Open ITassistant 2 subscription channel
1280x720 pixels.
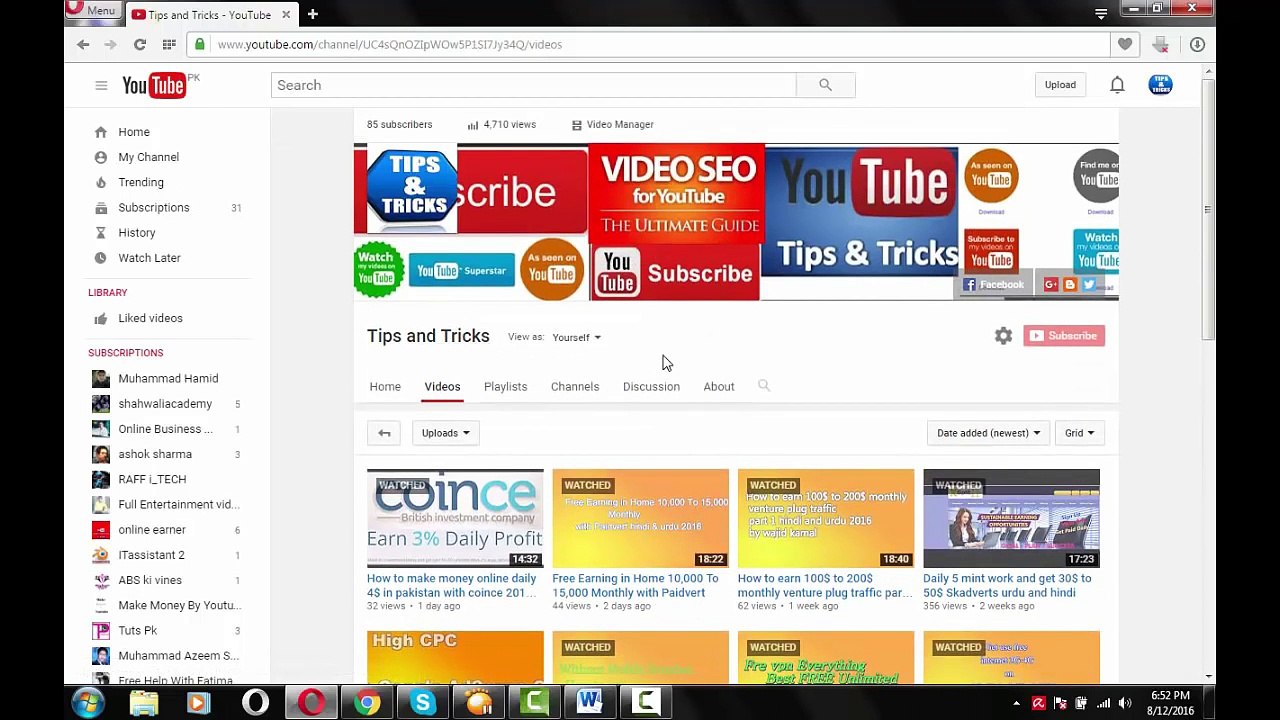151,555
